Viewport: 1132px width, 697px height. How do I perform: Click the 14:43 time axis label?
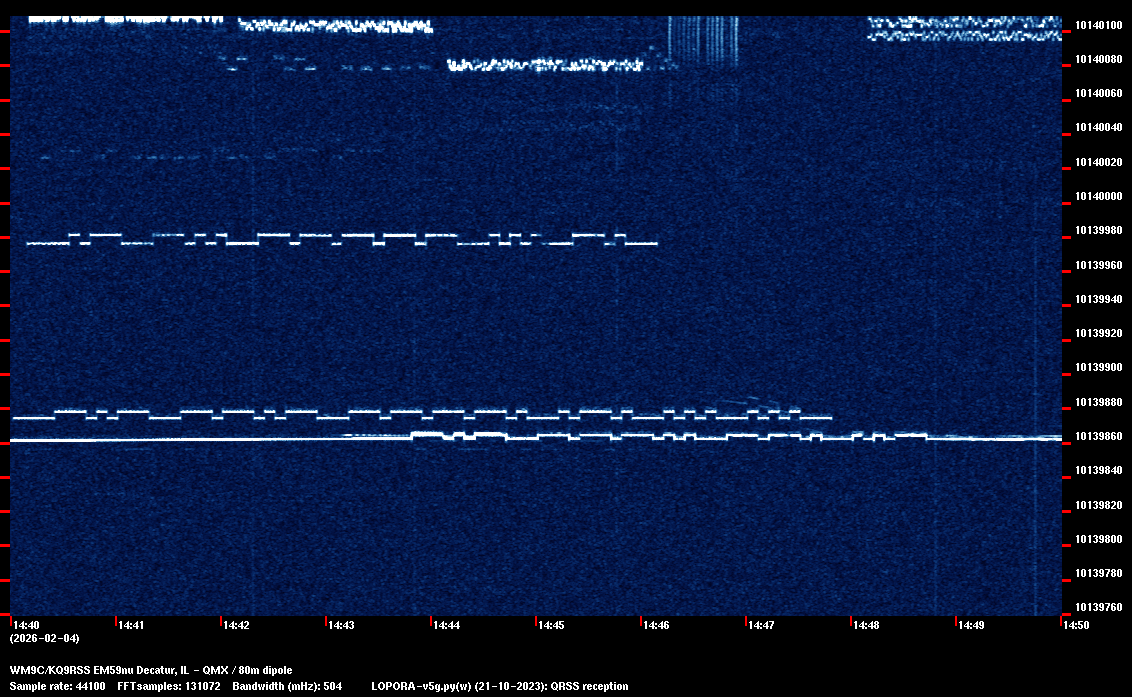(341, 625)
